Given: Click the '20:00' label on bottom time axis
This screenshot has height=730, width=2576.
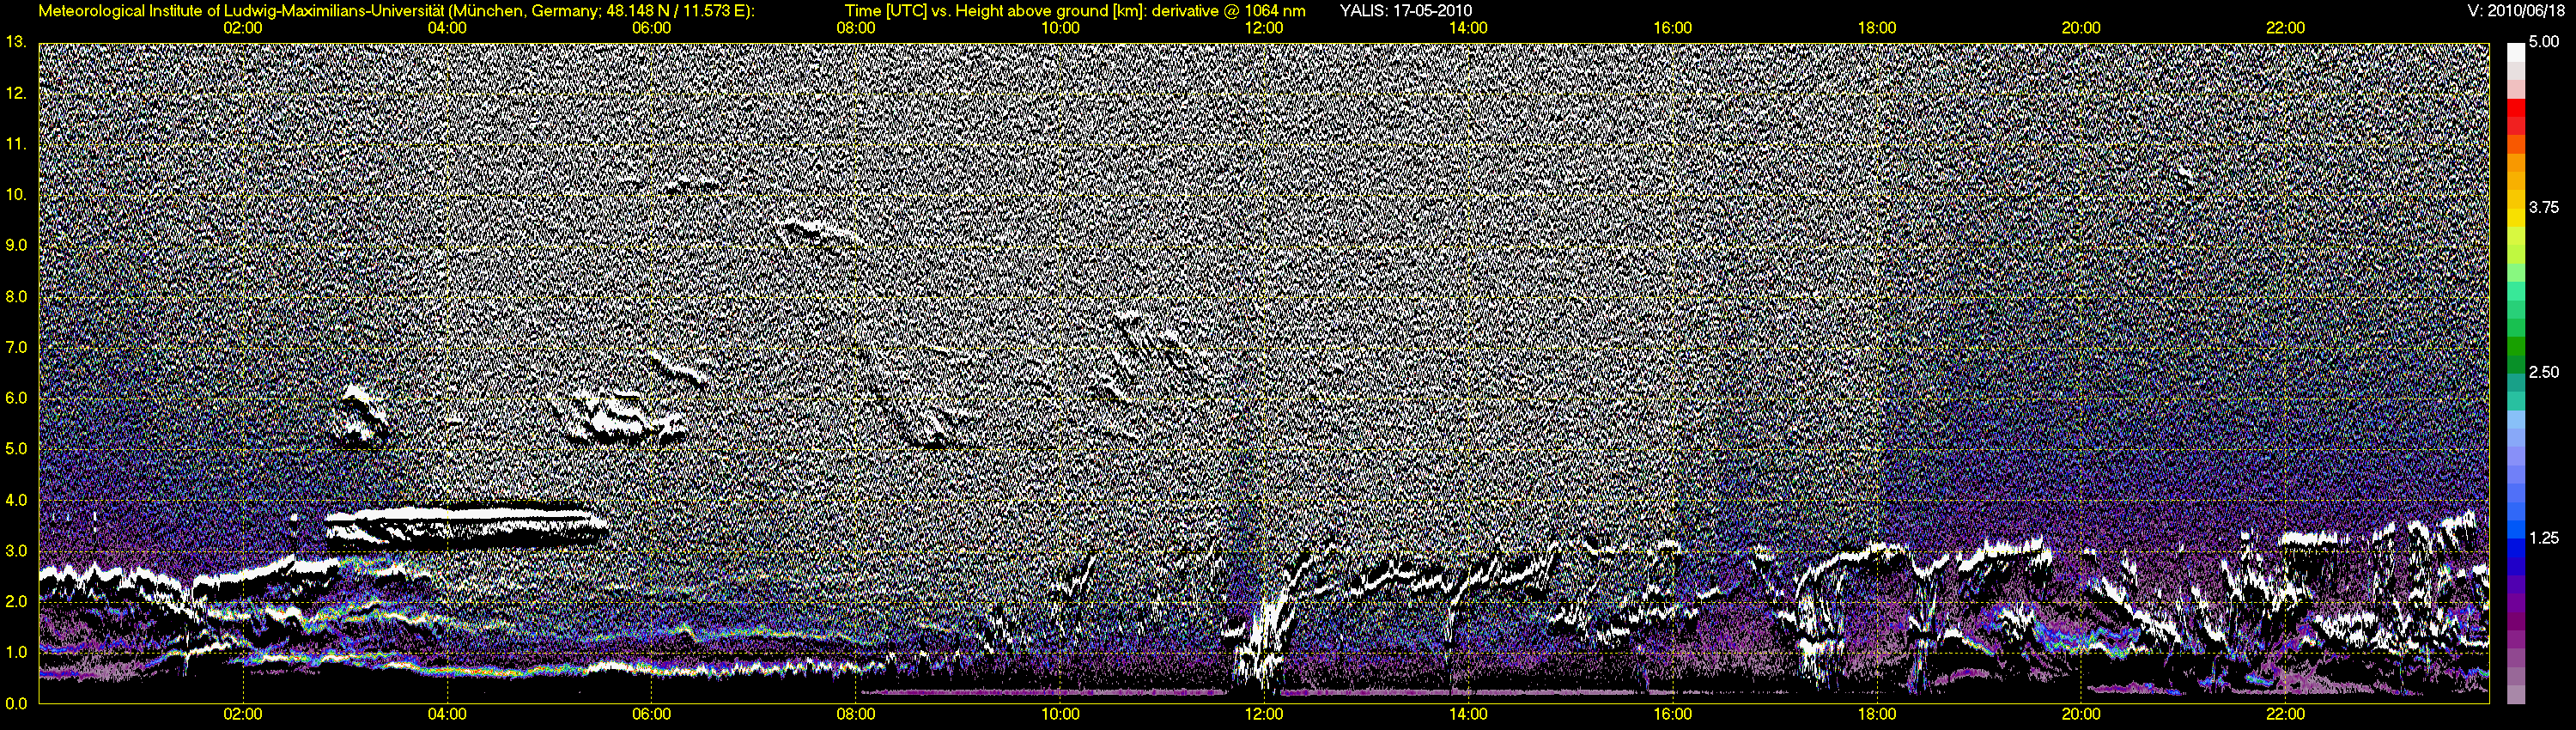Looking at the screenshot, I should [x=2081, y=714].
